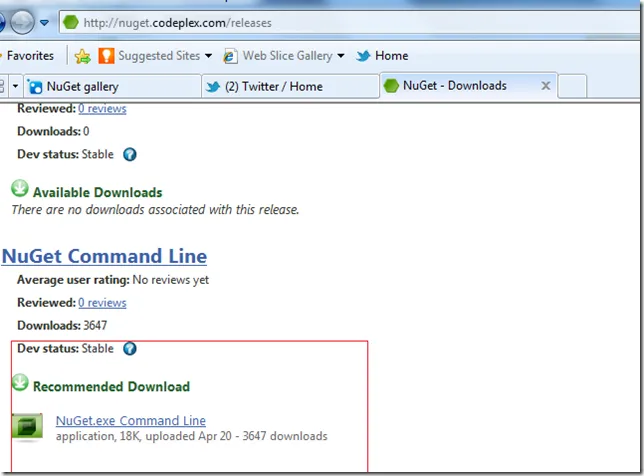644x476 pixels.
Task: Open the tab list dropdown arrow
Action: [15, 86]
